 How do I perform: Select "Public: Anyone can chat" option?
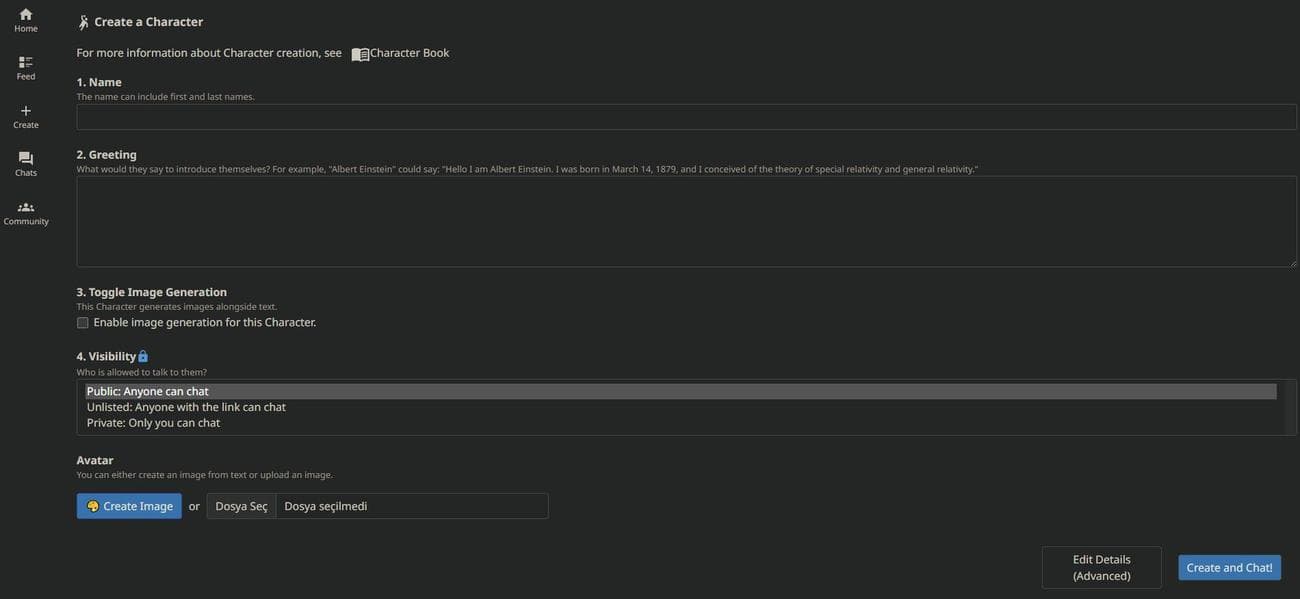coord(148,391)
